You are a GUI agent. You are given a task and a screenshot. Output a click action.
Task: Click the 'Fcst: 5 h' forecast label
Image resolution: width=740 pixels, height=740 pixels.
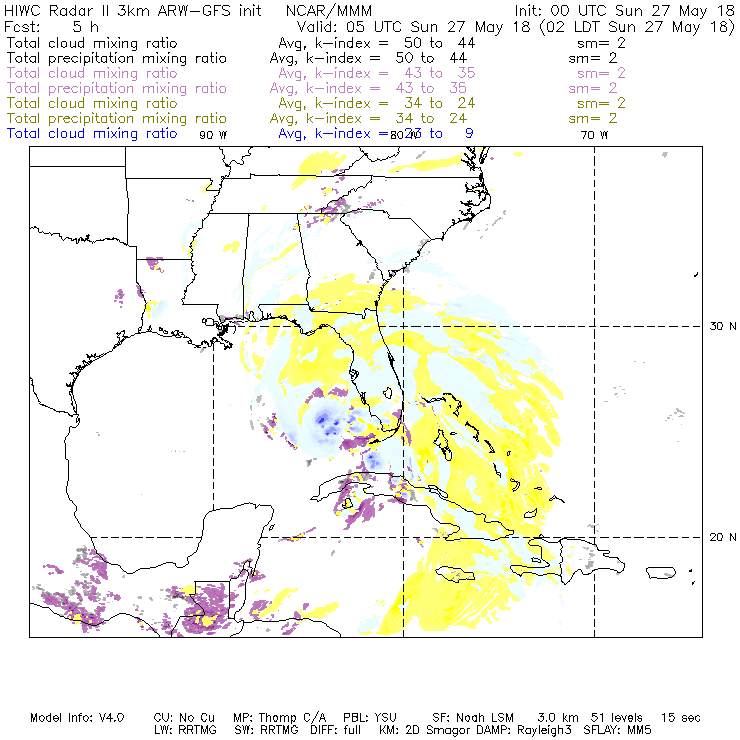coord(51,26)
